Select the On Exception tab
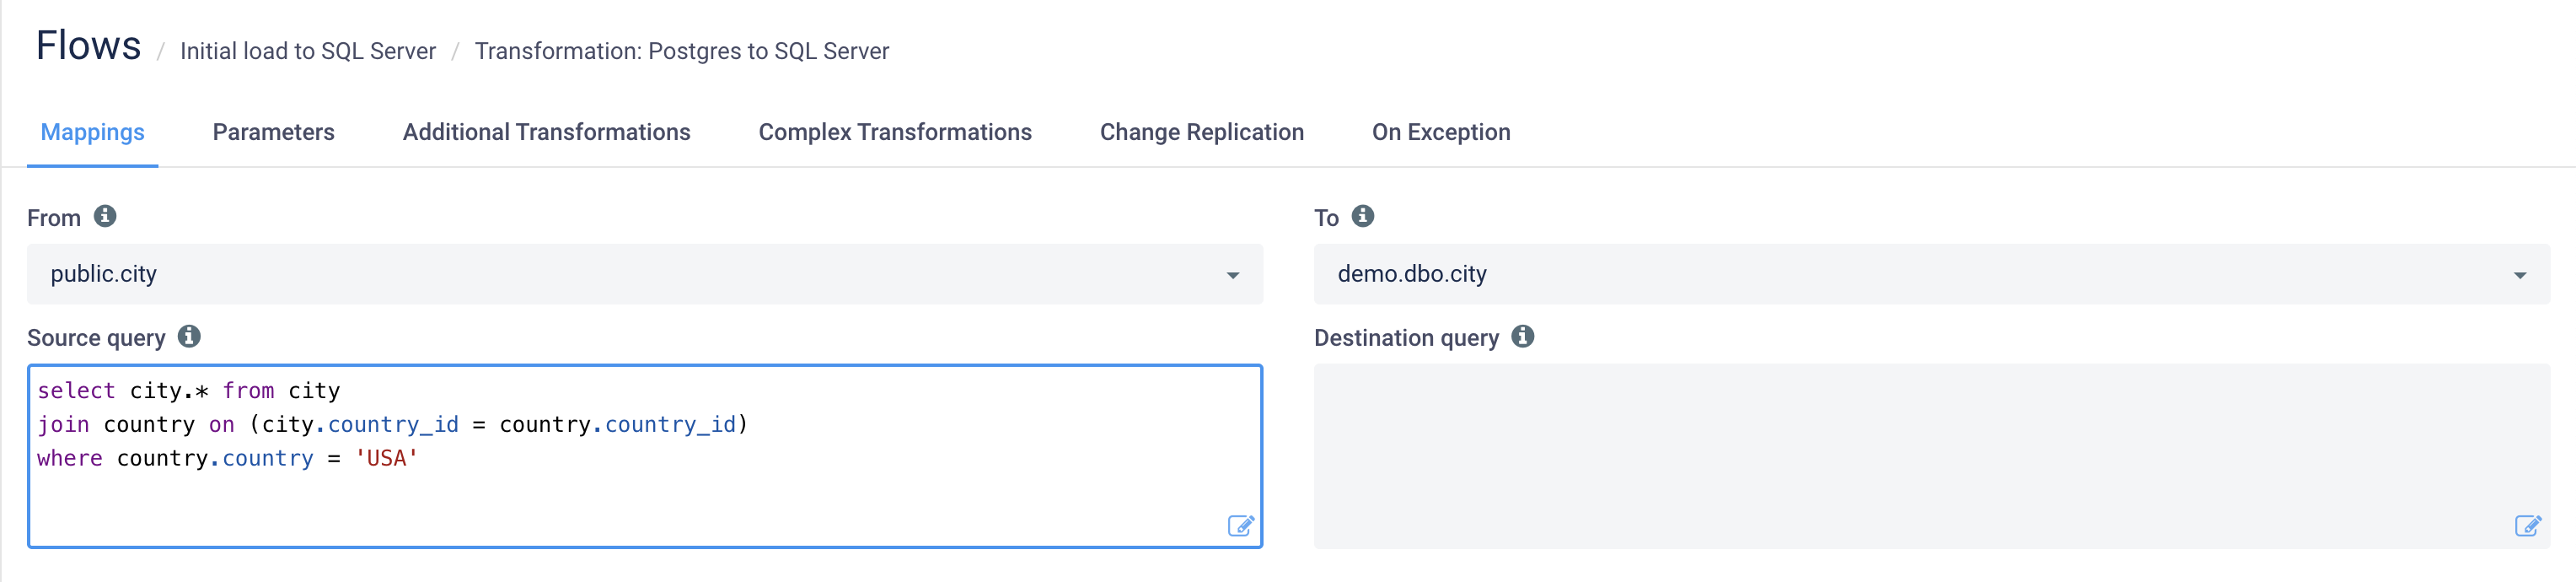The height and width of the screenshot is (582, 2576). click(1441, 132)
